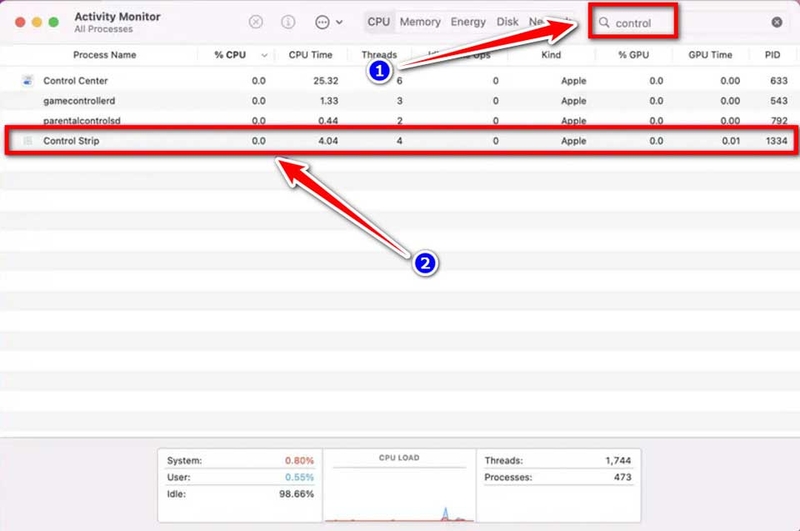Switch to the Energy tab
This screenshot has width=800, height=531.
pyautogui.click(x=467, y=22)
